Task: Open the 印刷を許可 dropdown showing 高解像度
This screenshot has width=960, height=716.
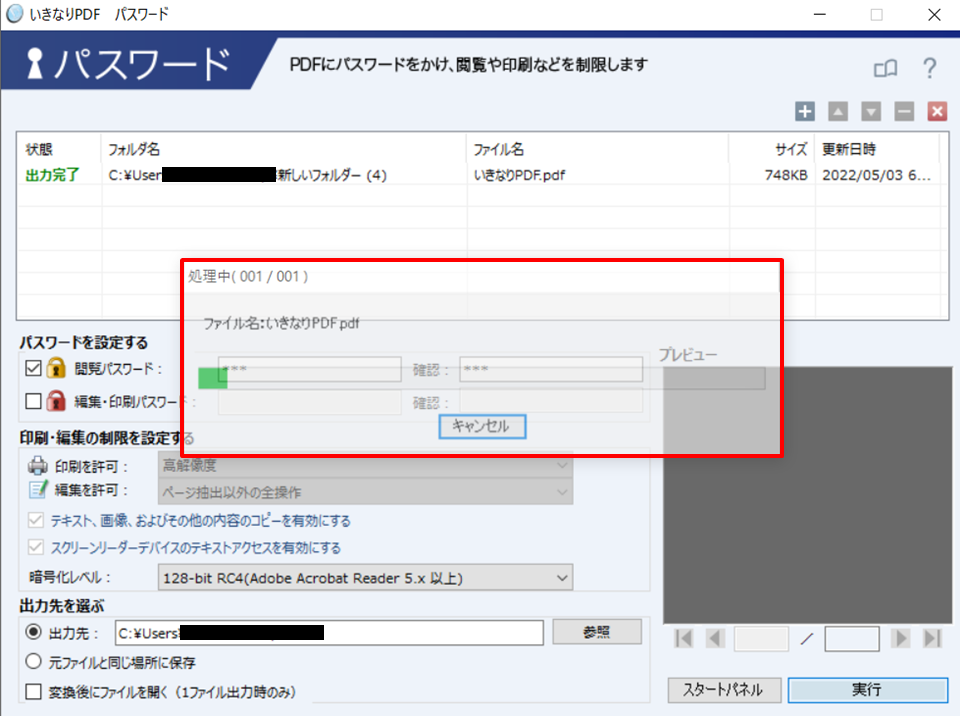Action: [x=366, y=465]
